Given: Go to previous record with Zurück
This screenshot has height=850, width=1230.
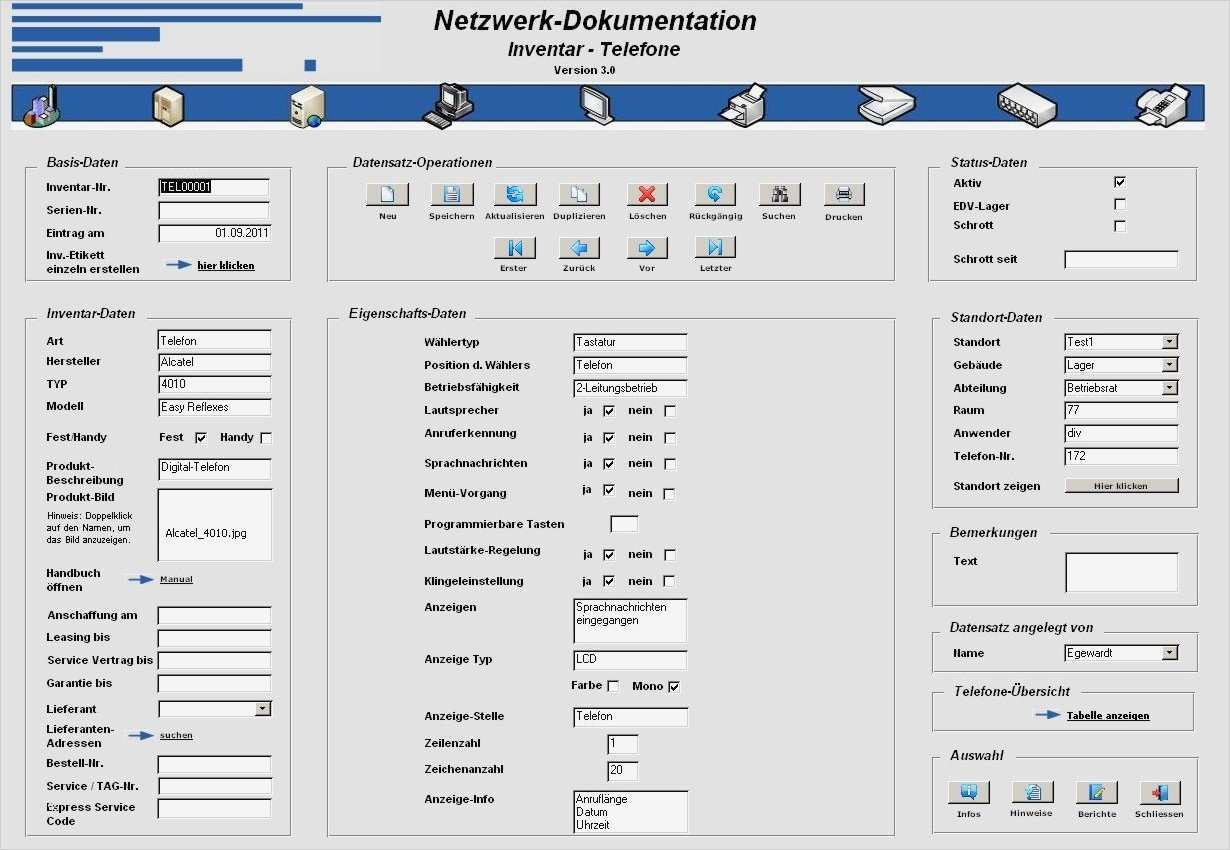Looking at the screenshot, I should [x=579, y=247].
